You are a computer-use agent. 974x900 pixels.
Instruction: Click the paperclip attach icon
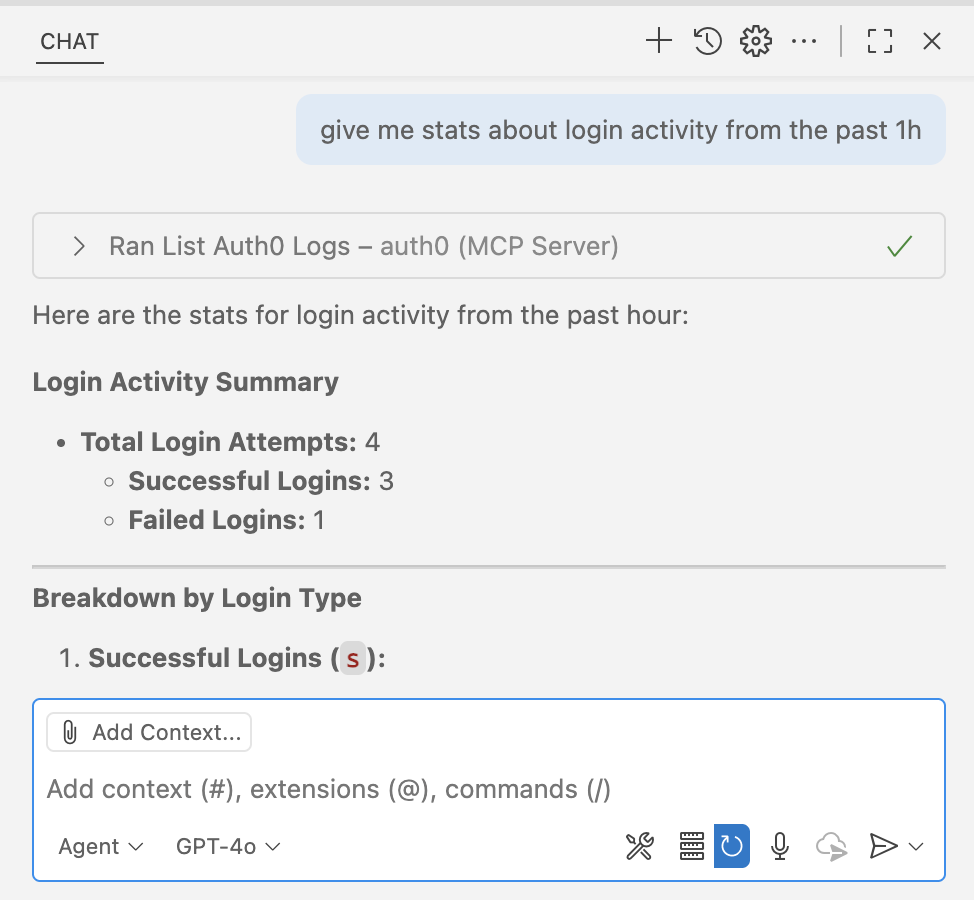pos(70,732)
